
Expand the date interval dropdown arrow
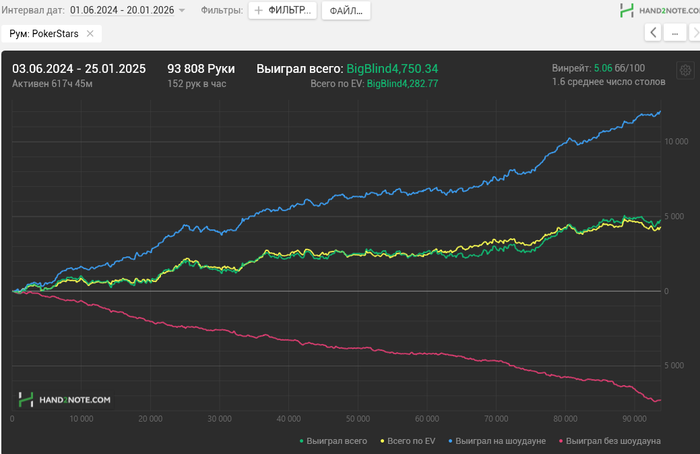[182, 10]
